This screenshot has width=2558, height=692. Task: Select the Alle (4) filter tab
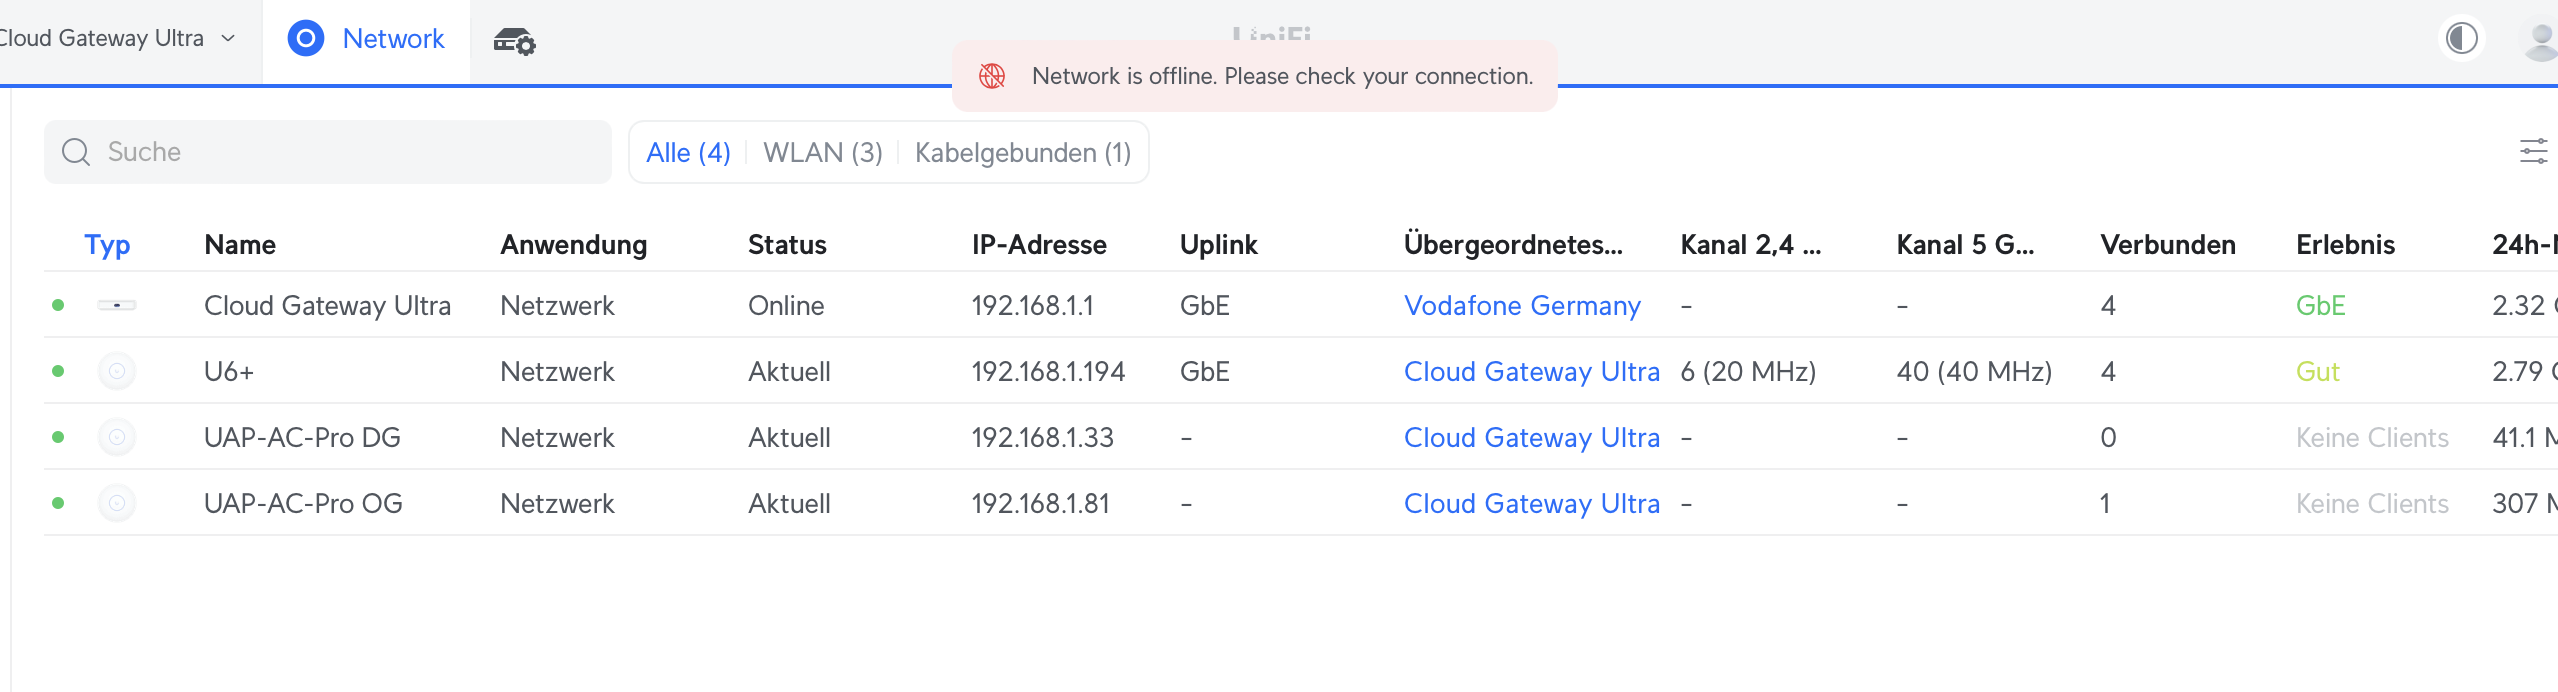[x=688, y=152]
